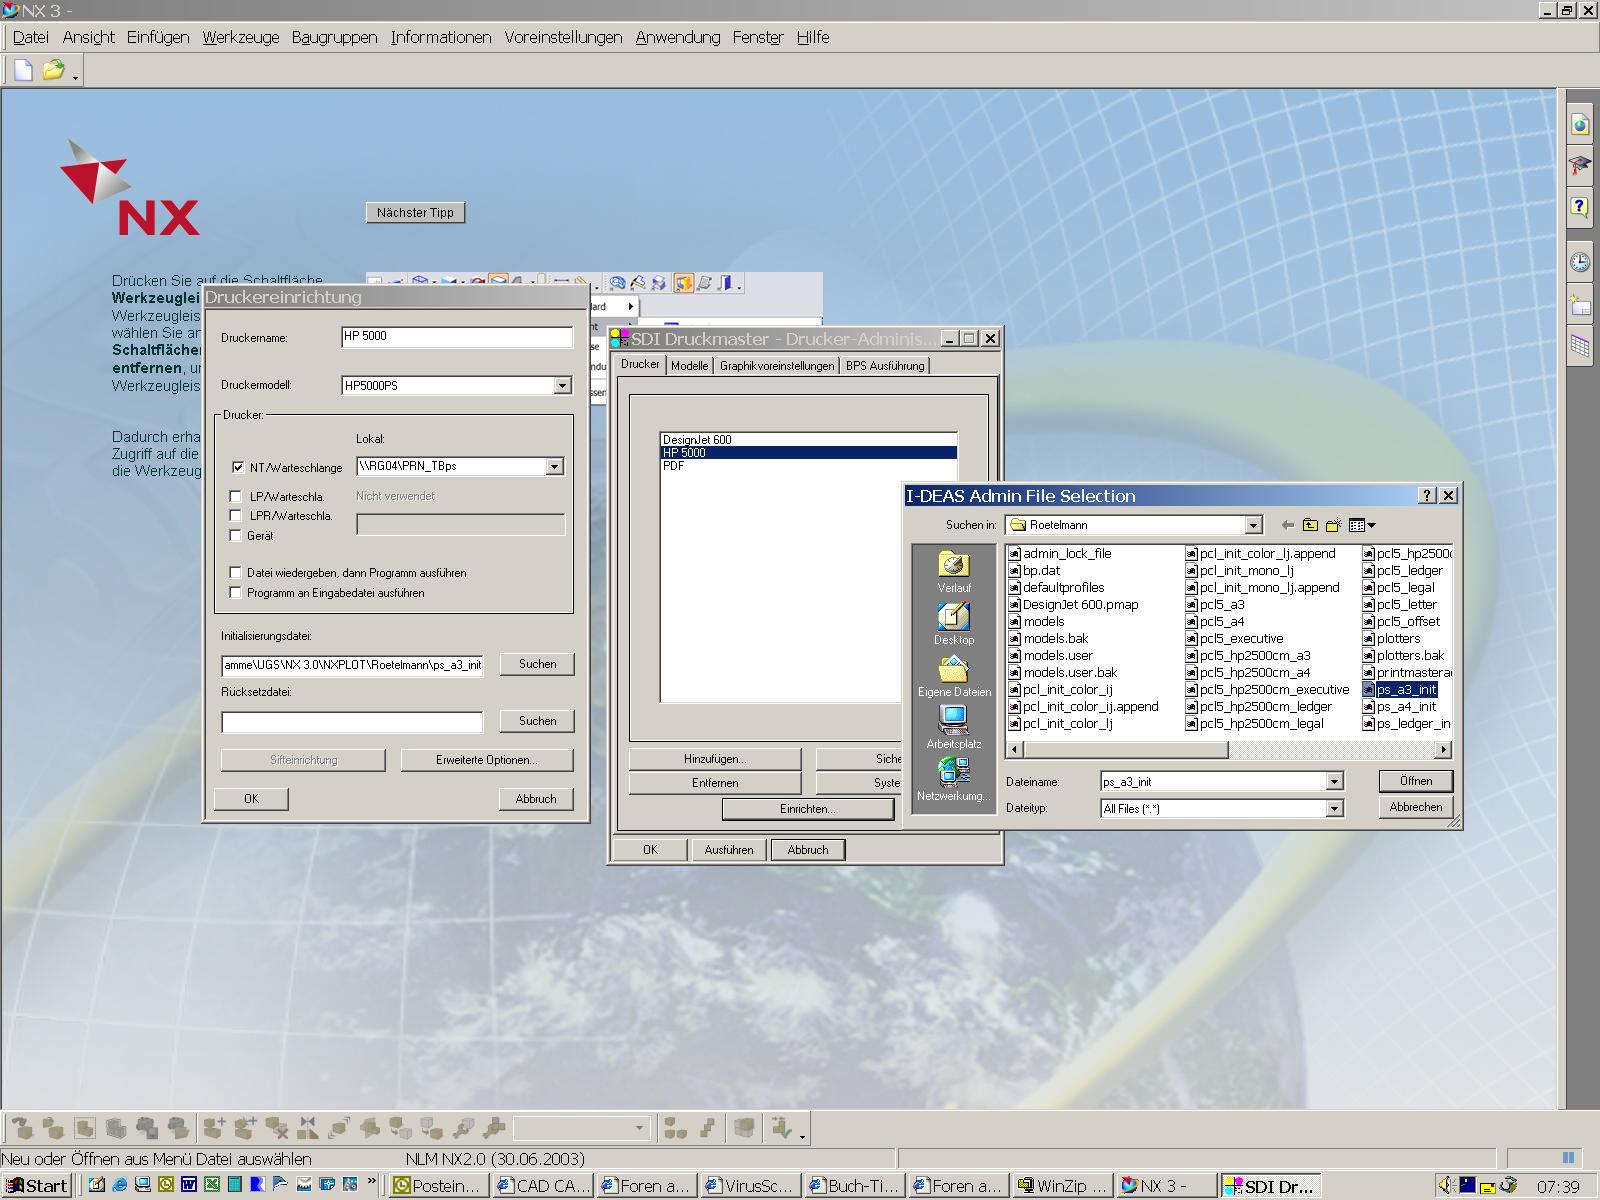Click right scroll arrow of the file list
Screen dimensions: 1600x1200
pyautogui.click(x=1443, y=749)
